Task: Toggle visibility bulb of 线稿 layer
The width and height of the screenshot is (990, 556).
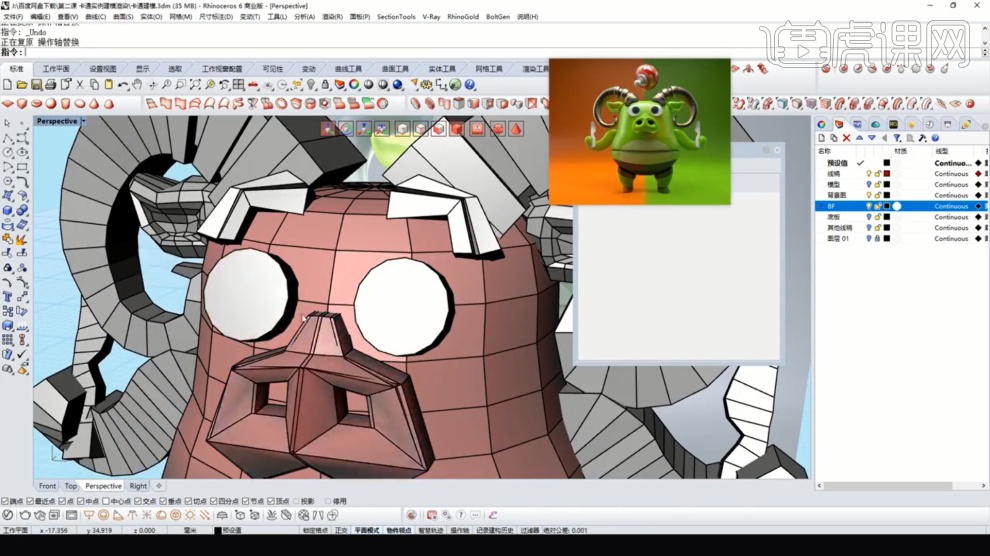Action: pos(869,174)
